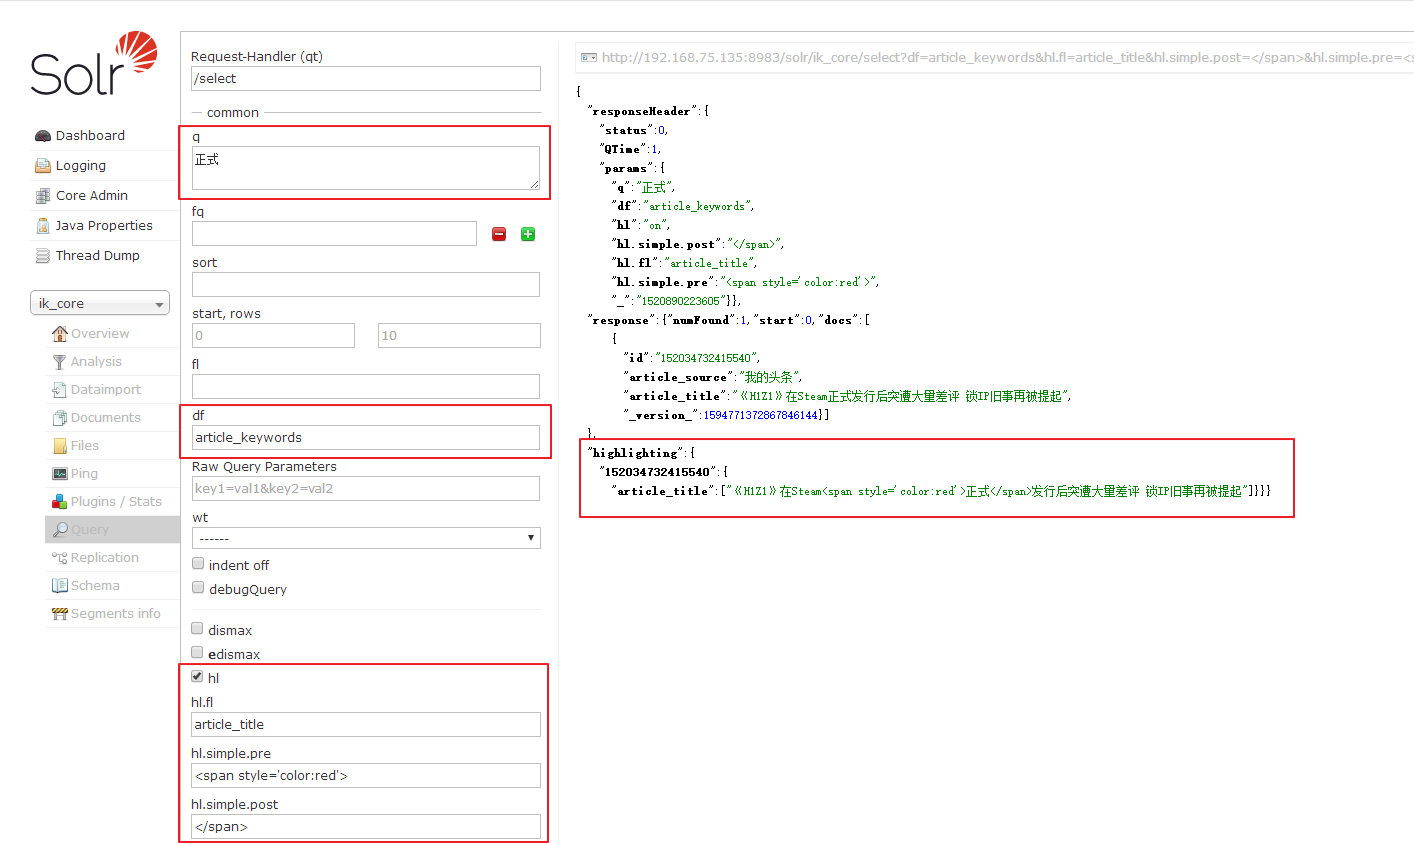This screenshot has height=843, width=1414.
Task: Add another fq filter with green plus icon
Action: point(528,234)
